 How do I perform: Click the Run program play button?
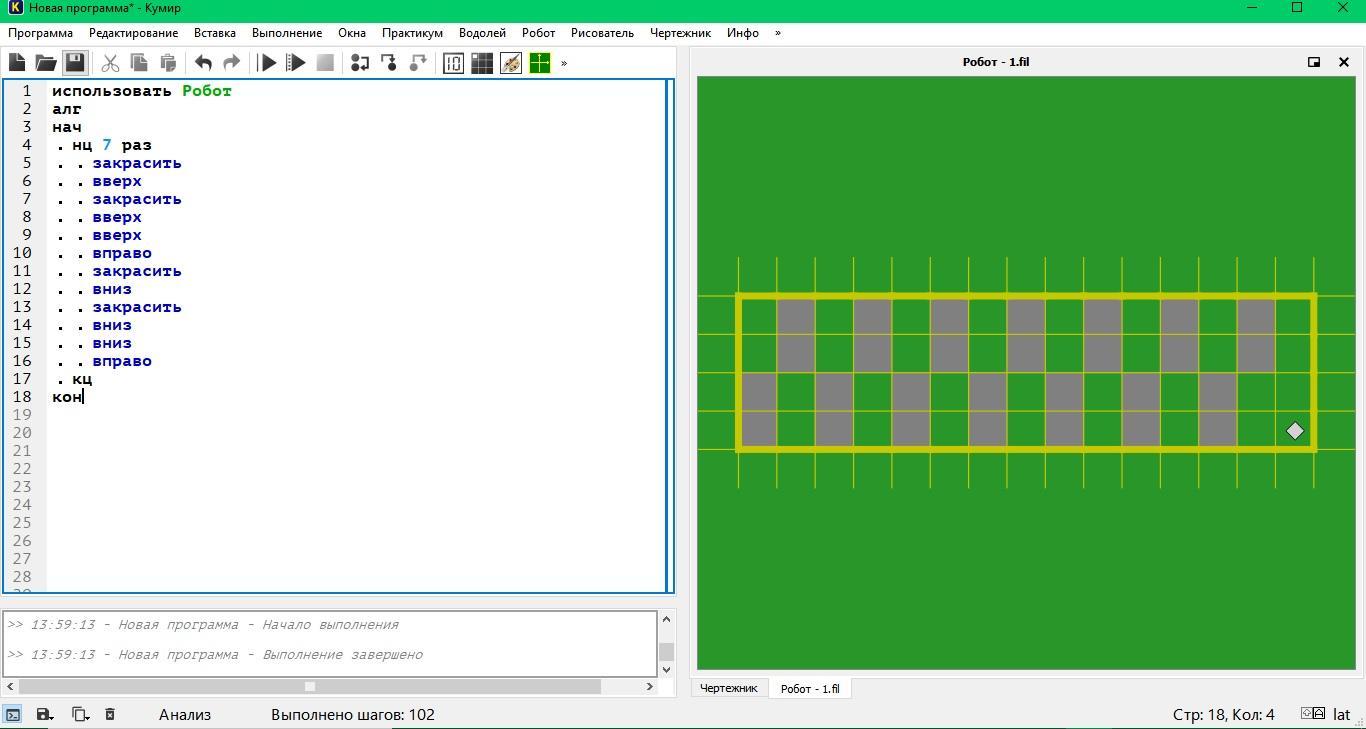coord(267,63)
